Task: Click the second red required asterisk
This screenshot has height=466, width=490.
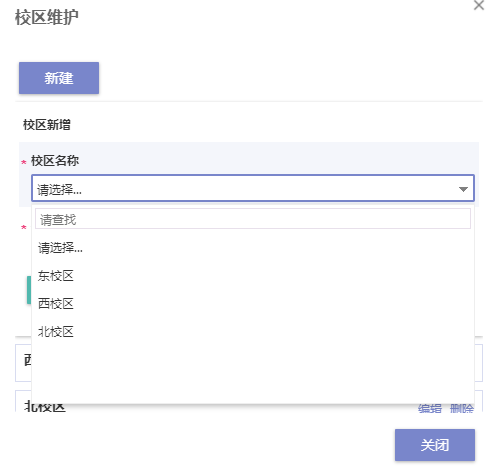Action: point(24,227)
